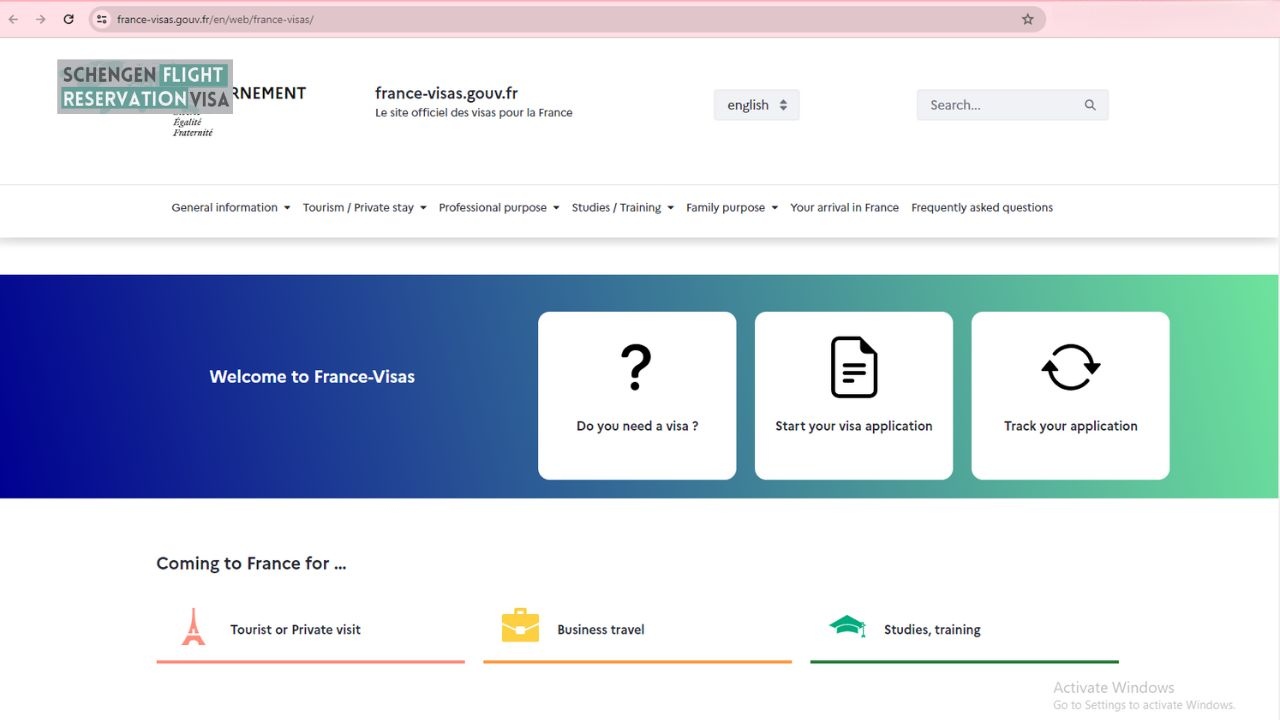Select the Do you need a visa ? label
This screenshot has width=1280, height=720.
637,426
